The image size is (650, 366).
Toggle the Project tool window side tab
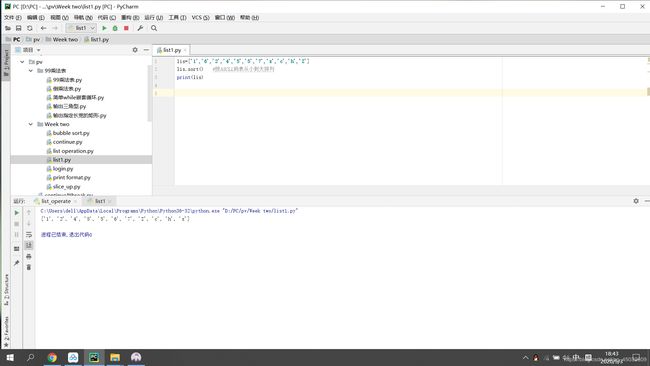click(x=6, y=63)
